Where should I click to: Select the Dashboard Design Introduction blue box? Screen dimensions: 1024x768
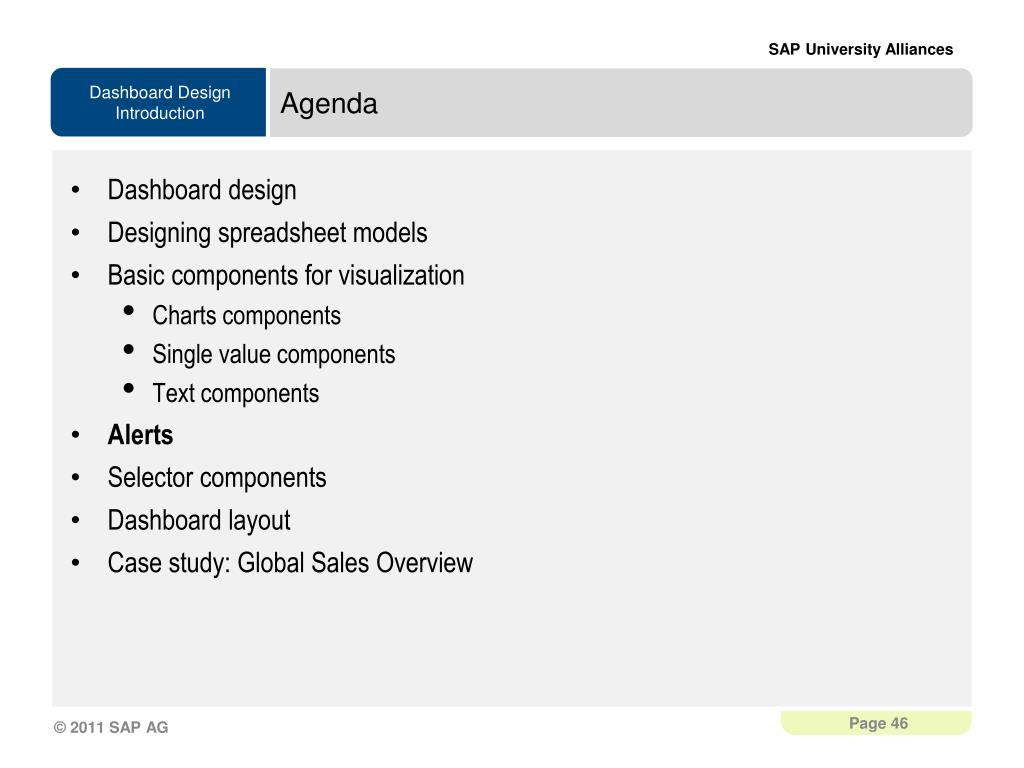pos(159,102)
